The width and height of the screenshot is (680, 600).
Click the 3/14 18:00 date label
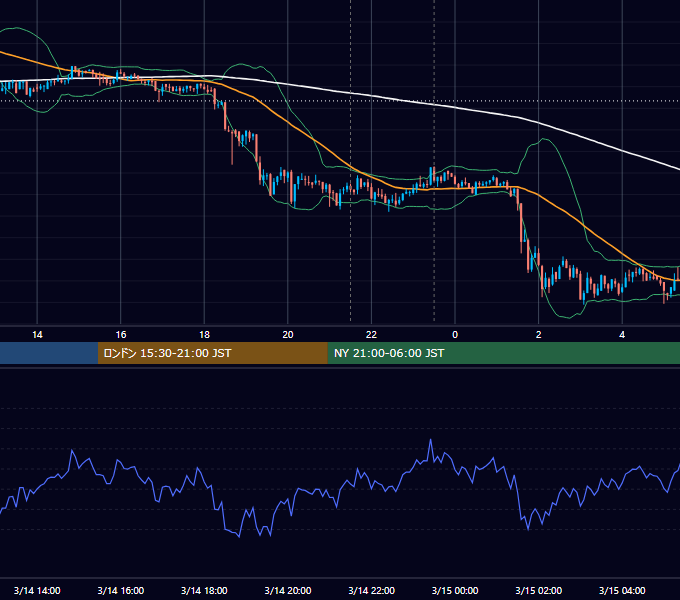(x=204, y=590)
